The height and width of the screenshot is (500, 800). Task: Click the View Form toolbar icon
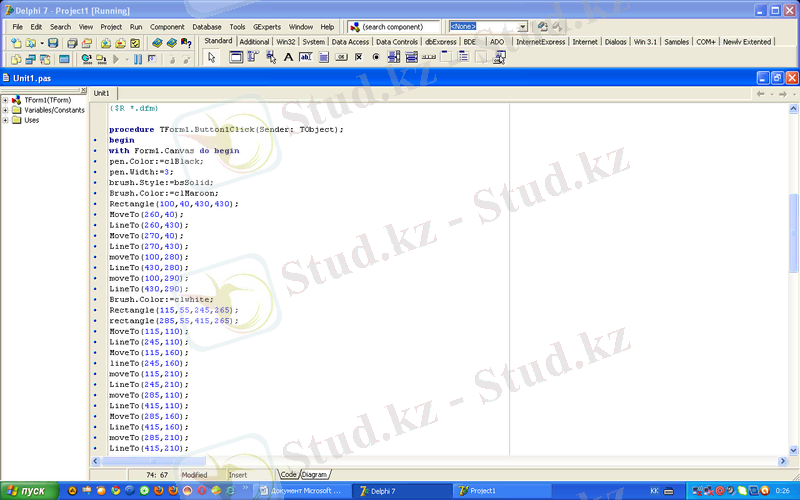pos(31,60)
